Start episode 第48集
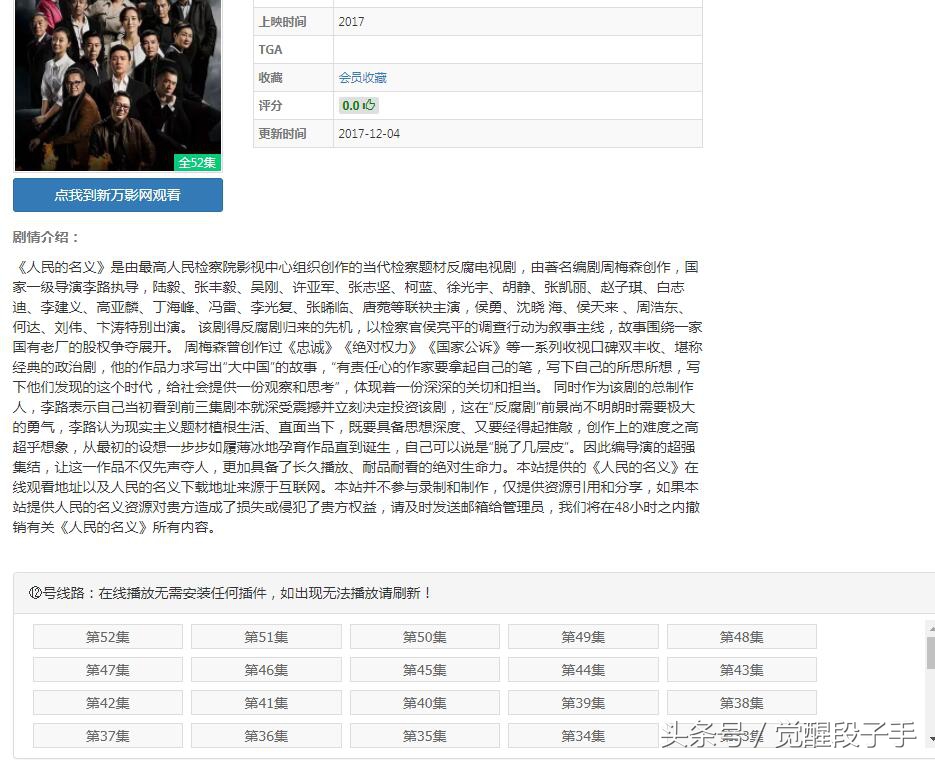The image size is (935, 760). [741, 636]
